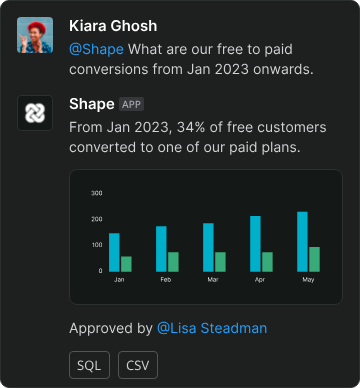Click the blue February bar
This screenshot has height=388, width=360.
(x=161, y=249)
